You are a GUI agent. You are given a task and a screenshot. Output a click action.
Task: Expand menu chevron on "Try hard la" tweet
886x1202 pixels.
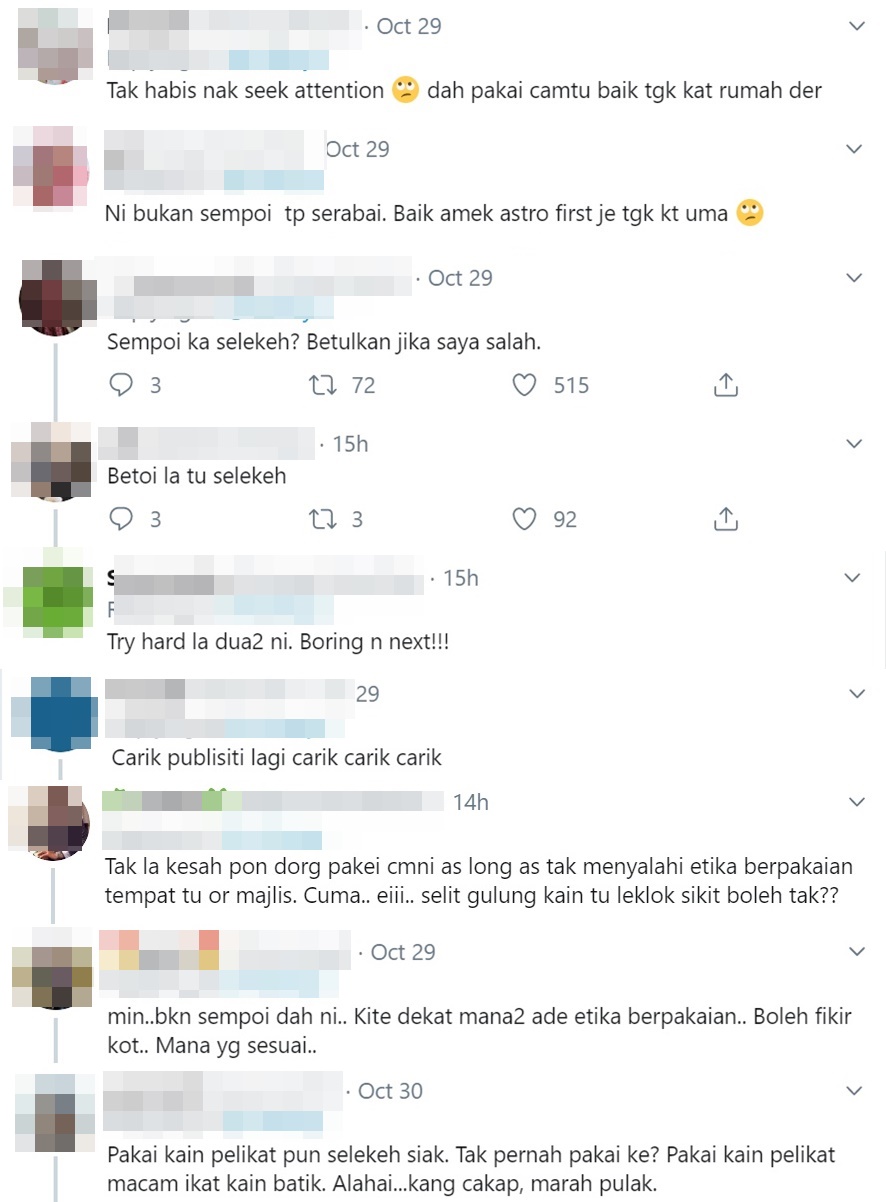pos(853,578)
